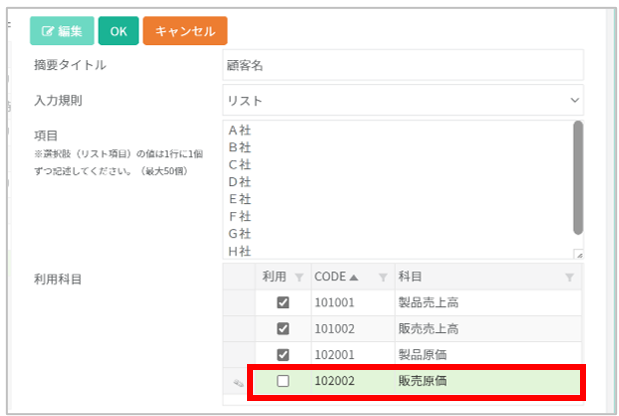Open the 入力規則 dropdown showing リスト
The image size is (619, 416).
(402, 100)
